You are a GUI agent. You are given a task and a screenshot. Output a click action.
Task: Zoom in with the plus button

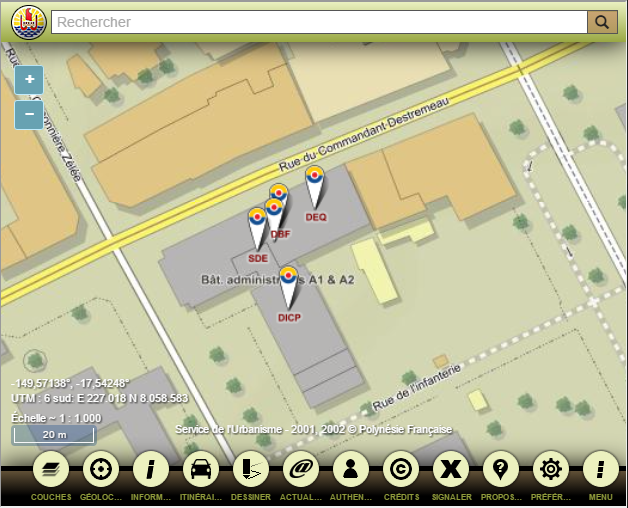[x=29, y=80]
